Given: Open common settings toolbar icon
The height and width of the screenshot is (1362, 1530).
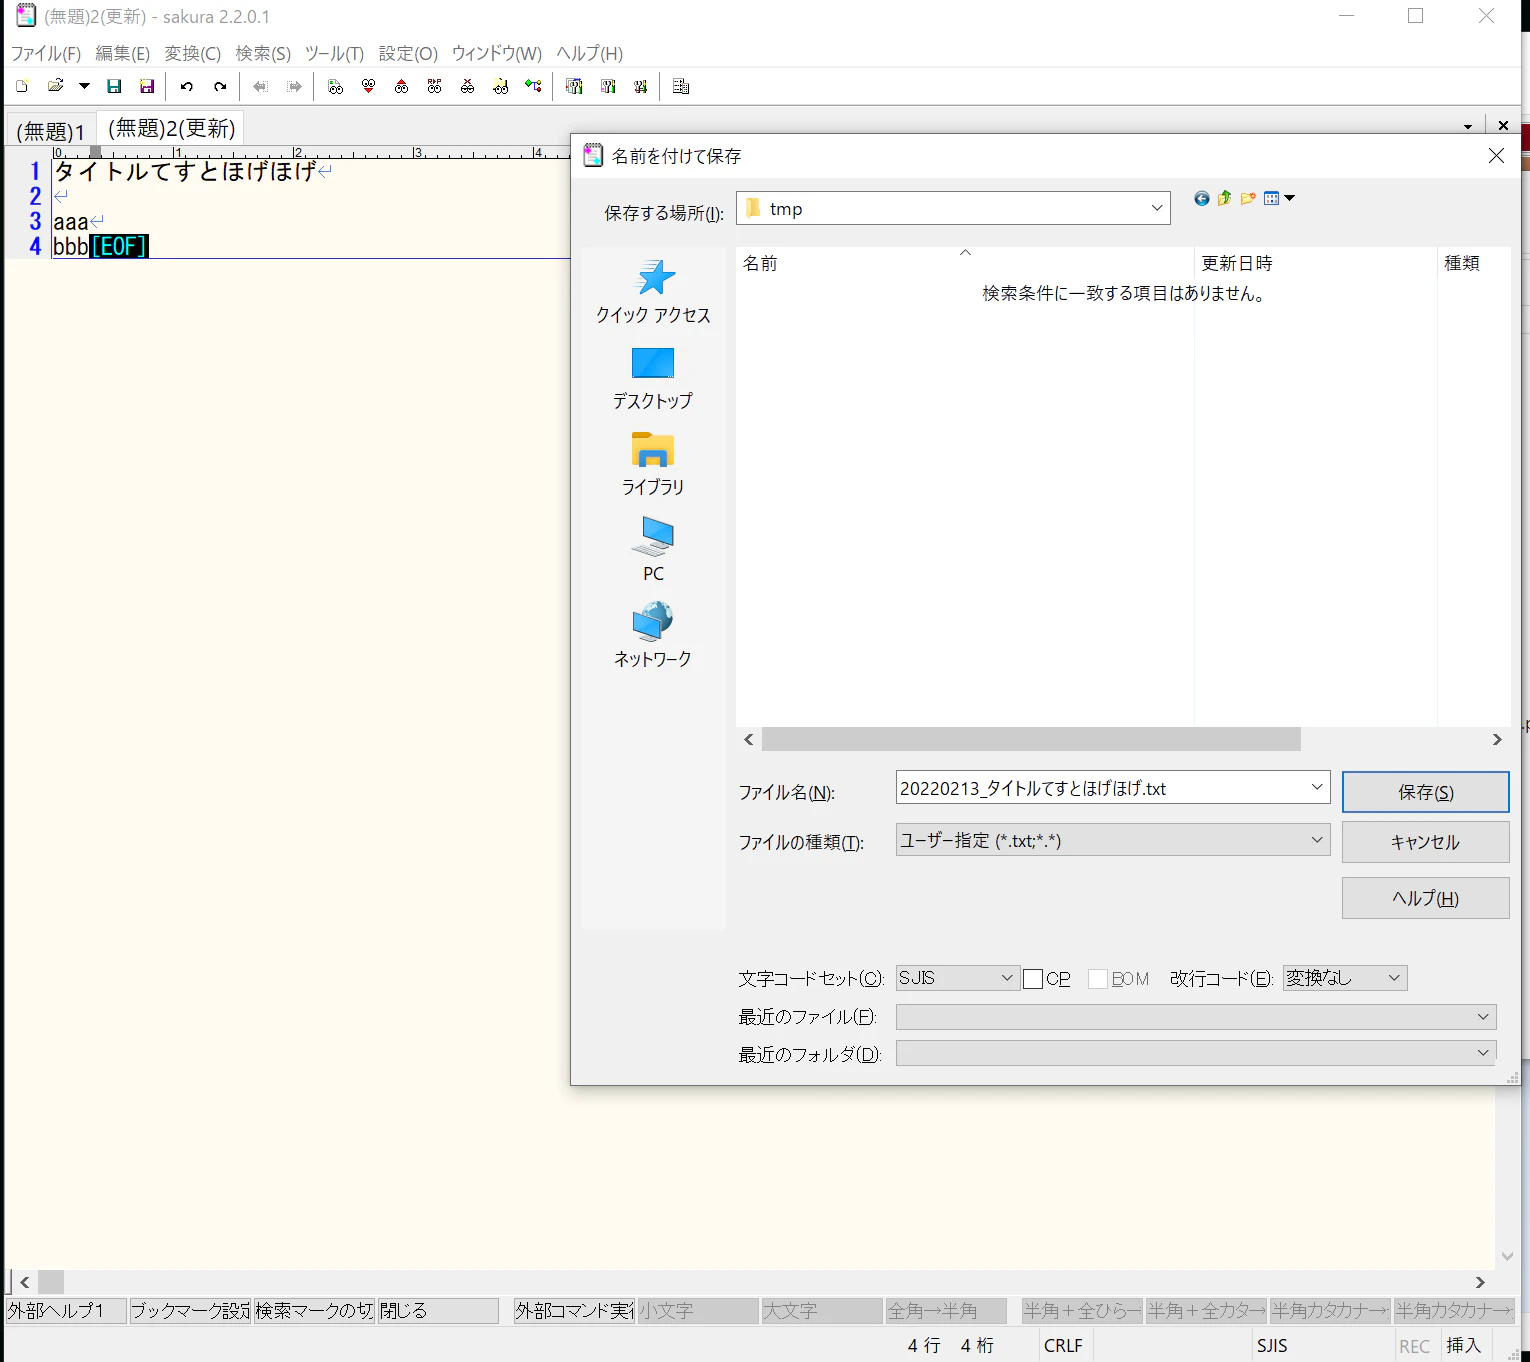Looking at the screenshot, I should tap(607, 87).
